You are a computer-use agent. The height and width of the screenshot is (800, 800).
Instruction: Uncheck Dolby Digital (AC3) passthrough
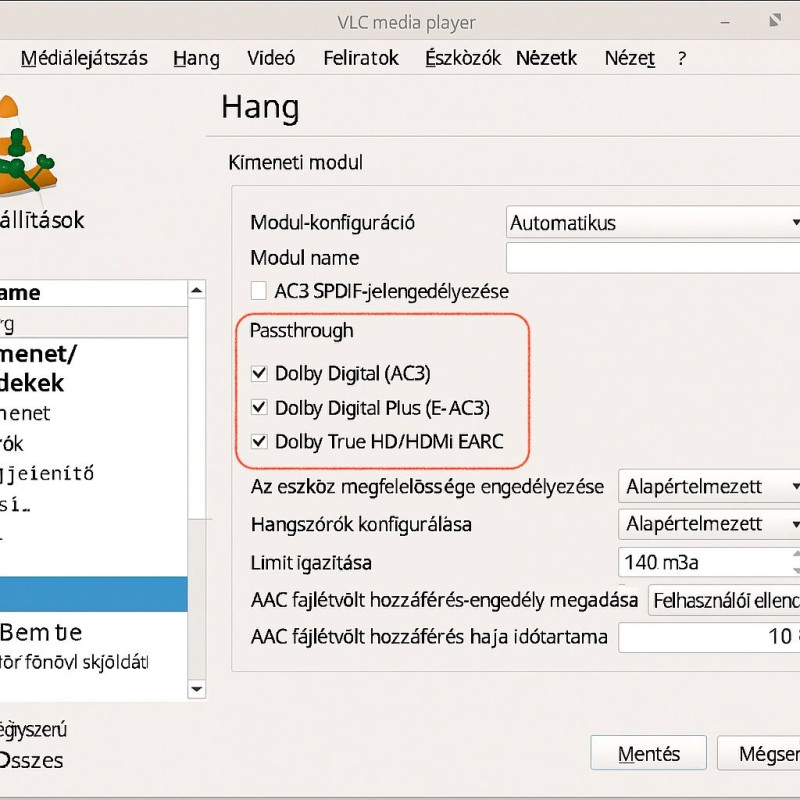(x=260, y=374)
